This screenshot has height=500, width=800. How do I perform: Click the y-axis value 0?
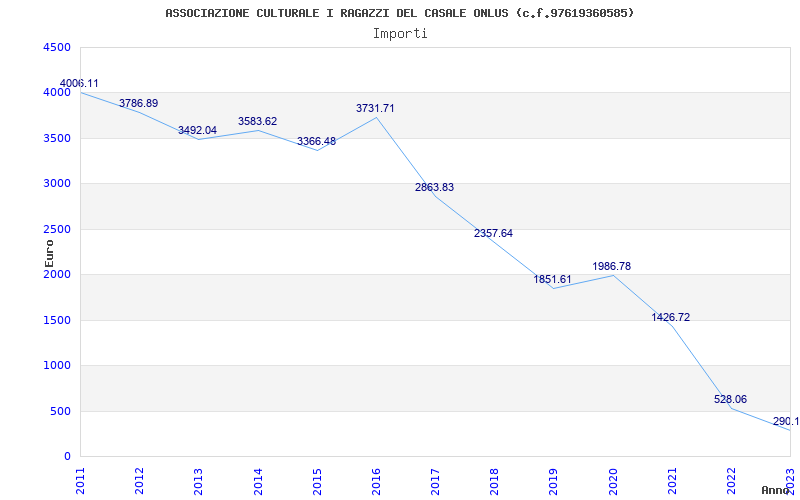67,457
